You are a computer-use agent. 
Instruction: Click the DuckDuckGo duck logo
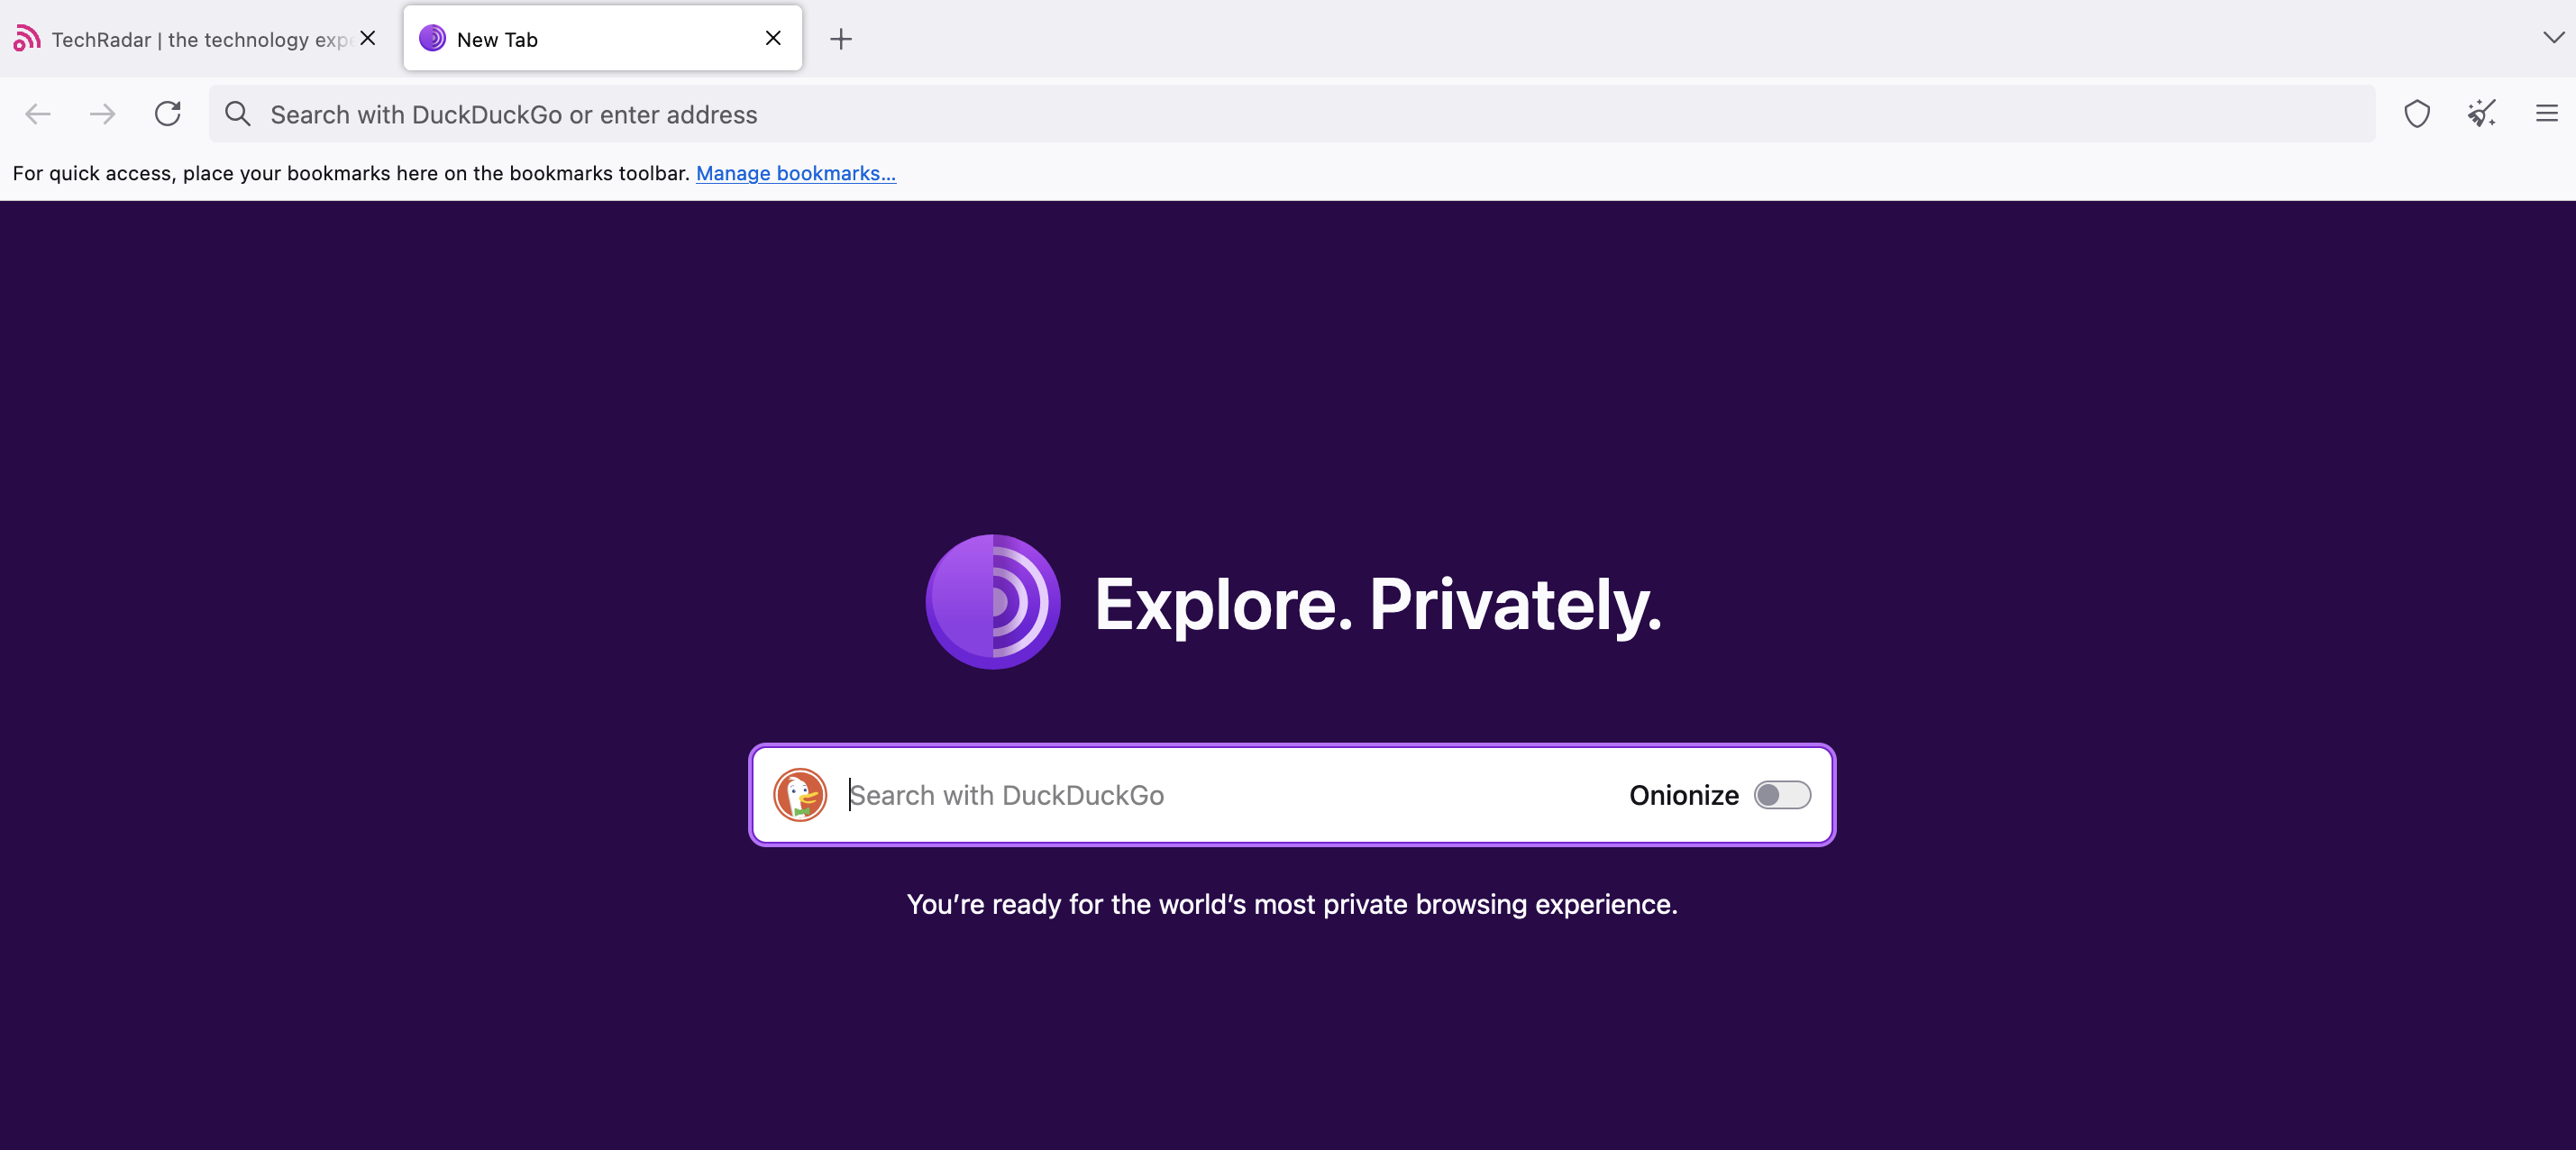pos(800,795)
